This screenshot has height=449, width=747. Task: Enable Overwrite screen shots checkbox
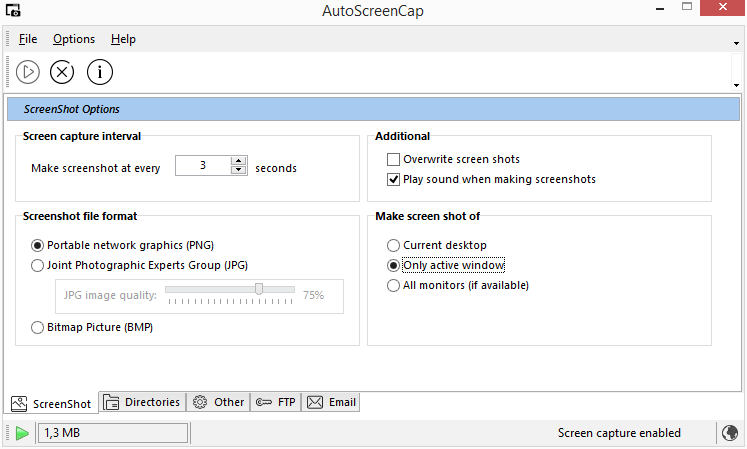click(393, 159)
